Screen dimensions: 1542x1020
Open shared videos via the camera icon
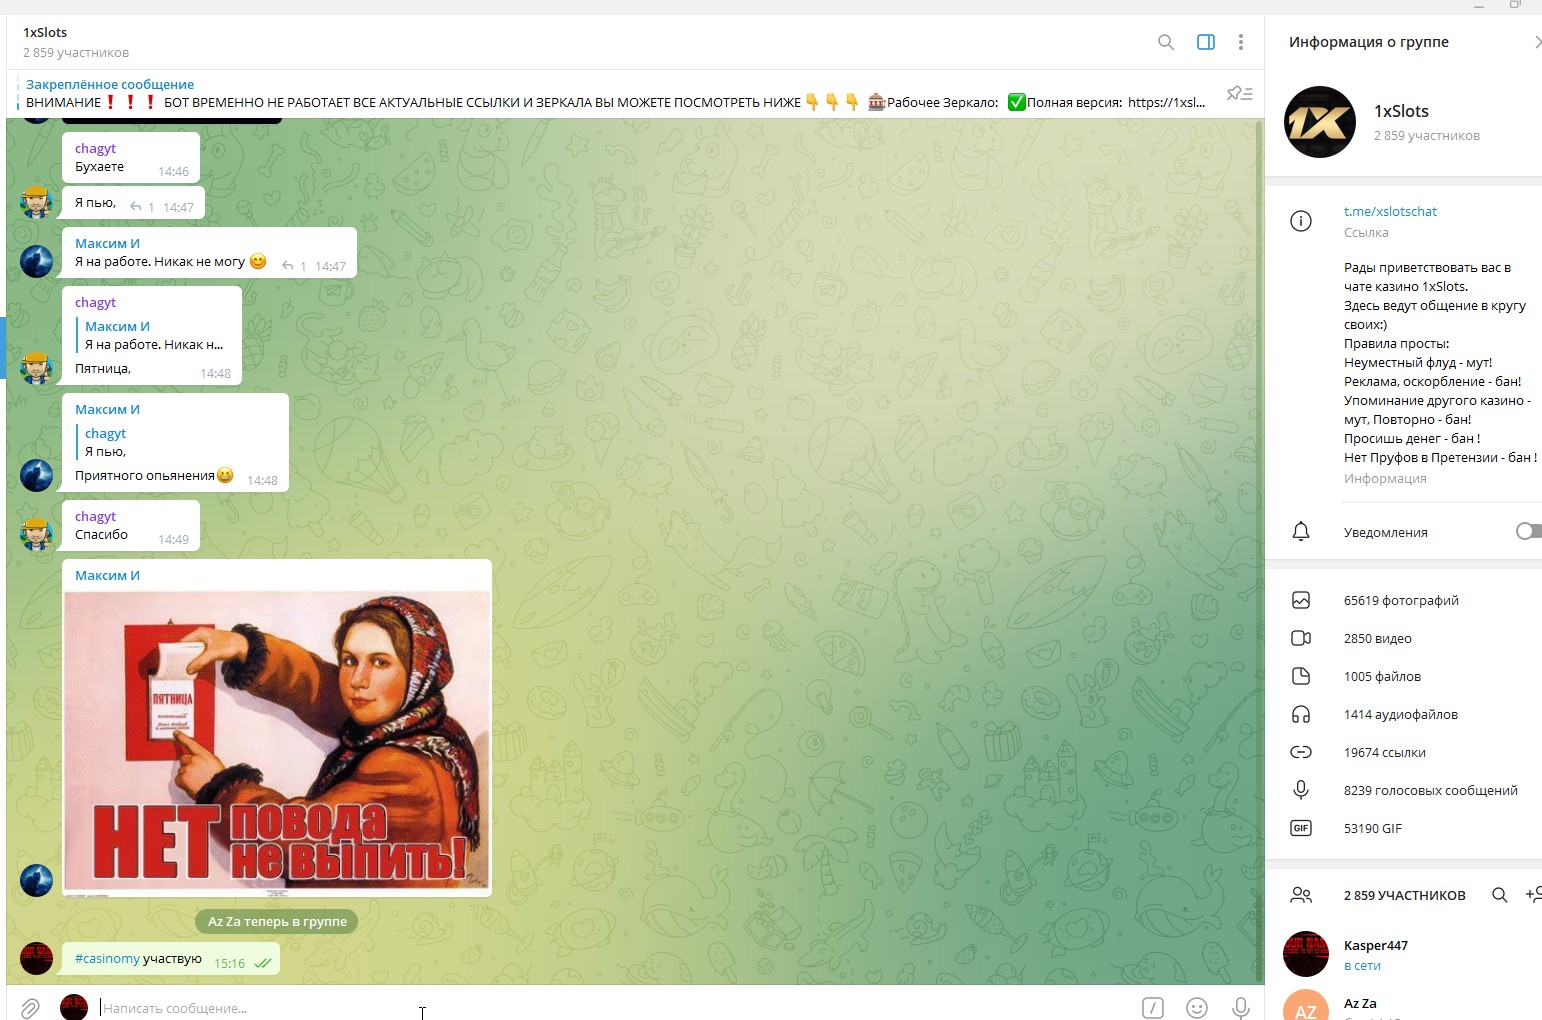tap(1301, 638)
